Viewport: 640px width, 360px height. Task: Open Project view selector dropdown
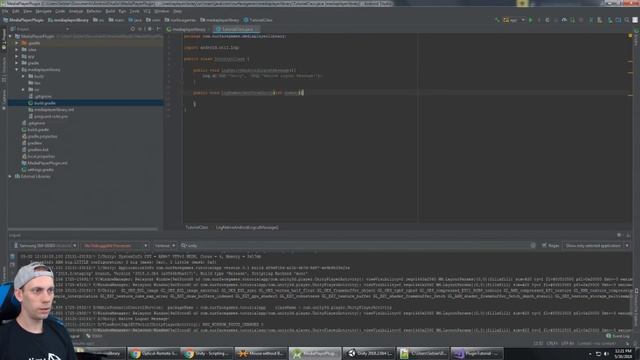pos(40,29)
